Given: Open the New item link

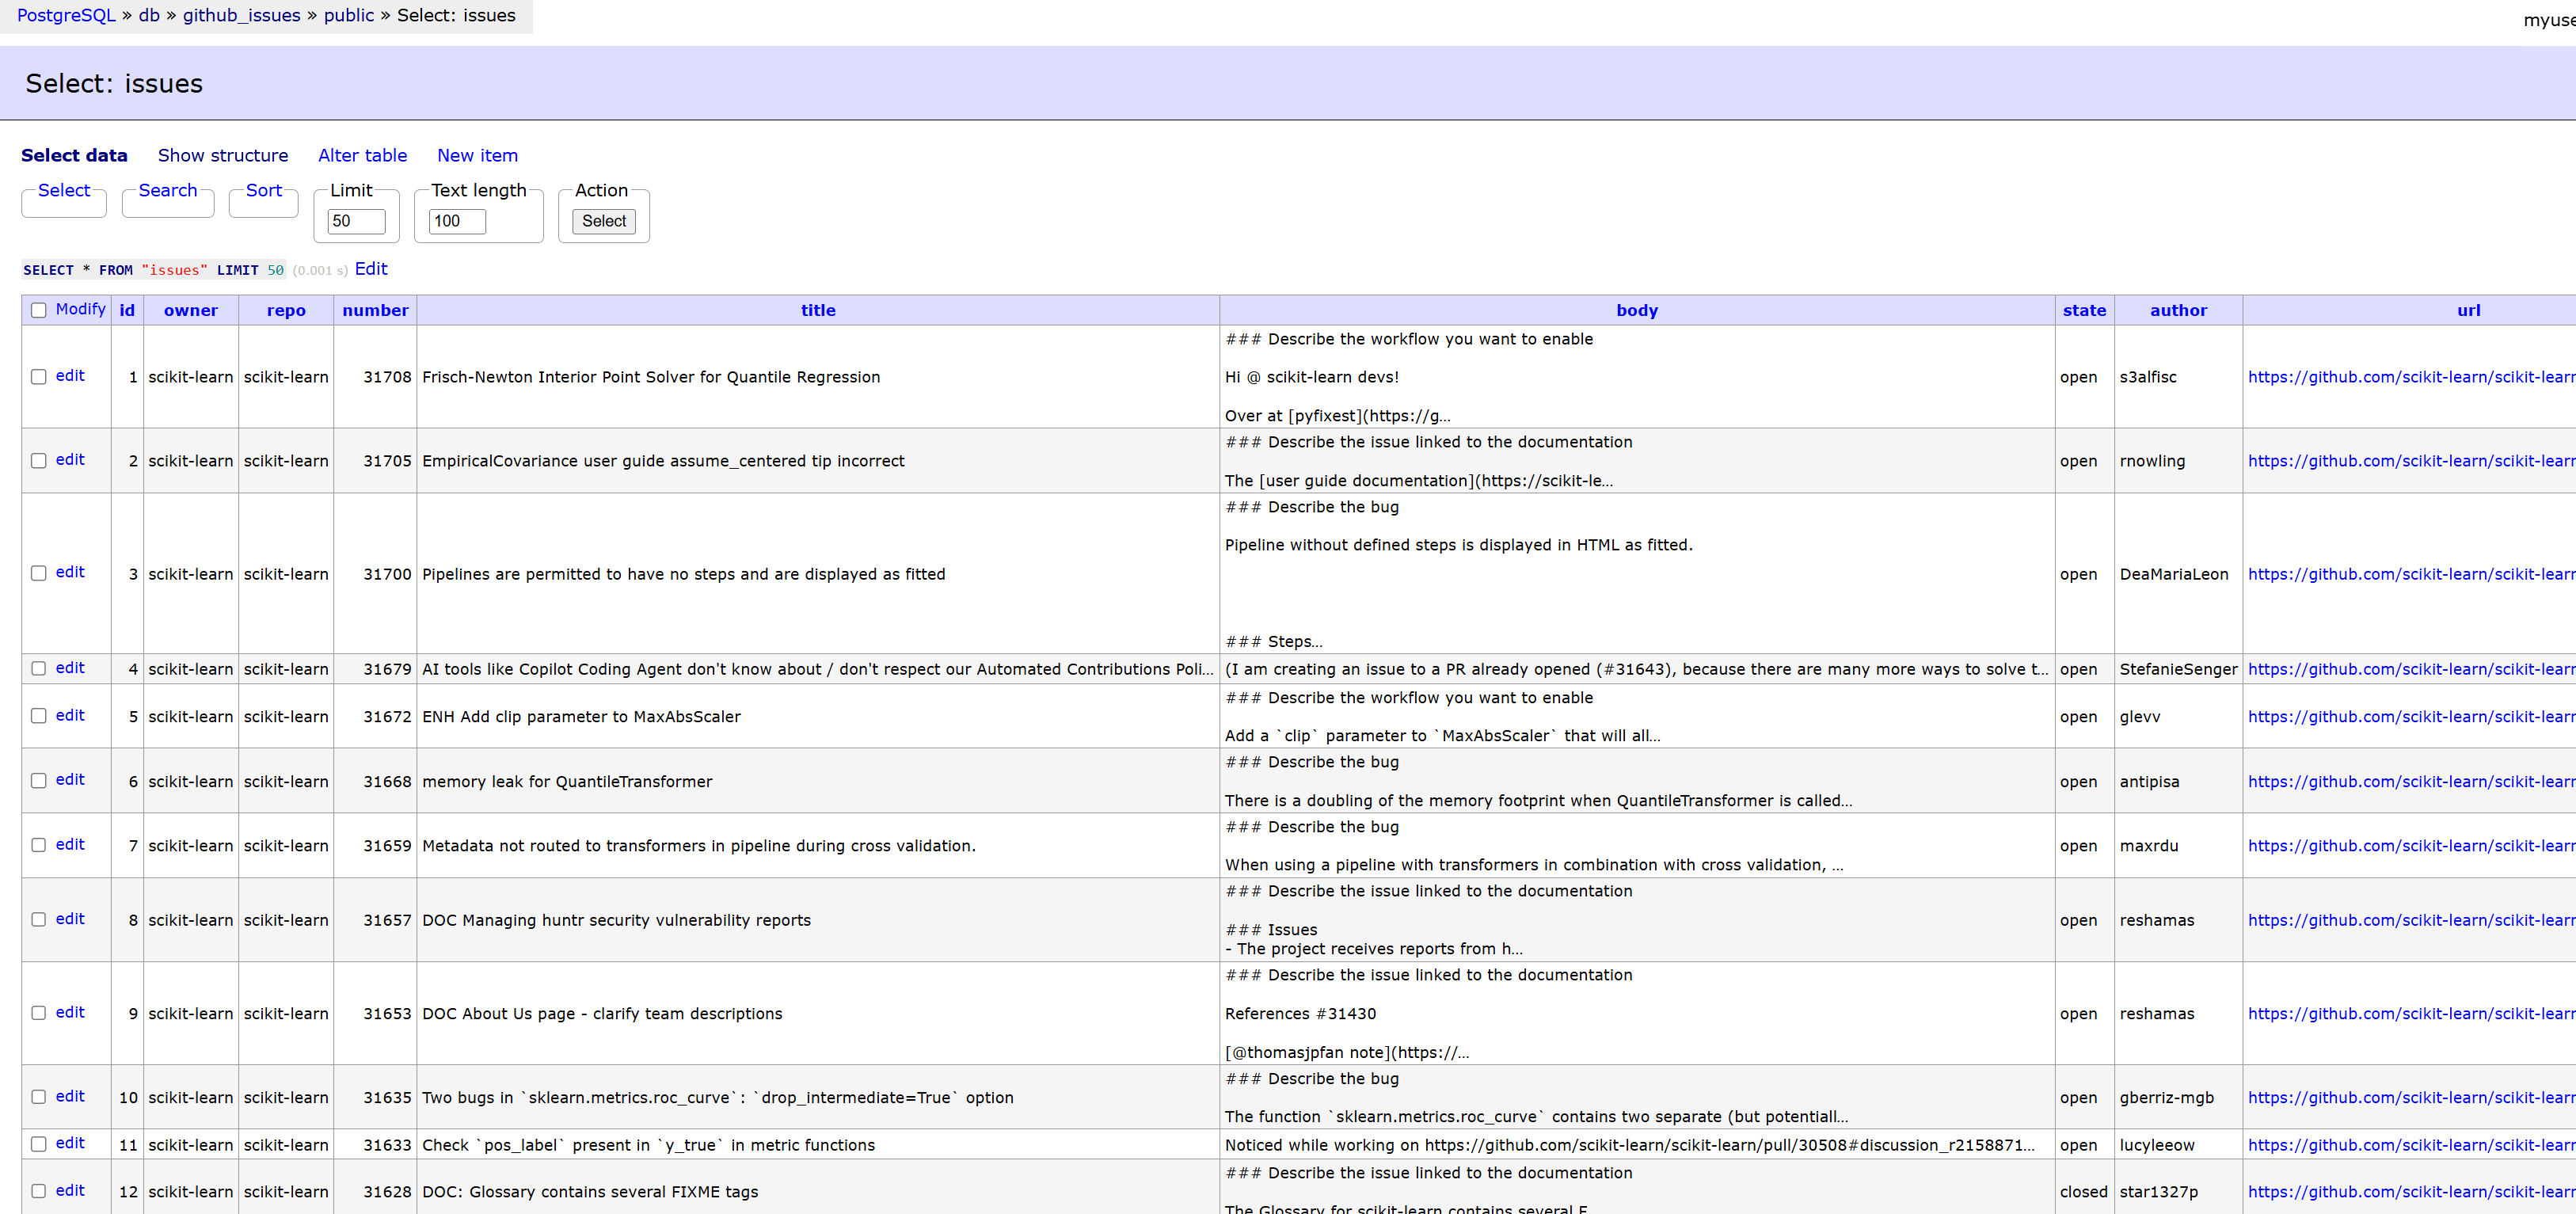Looking at the screenshot, I should tap(477, 155).
